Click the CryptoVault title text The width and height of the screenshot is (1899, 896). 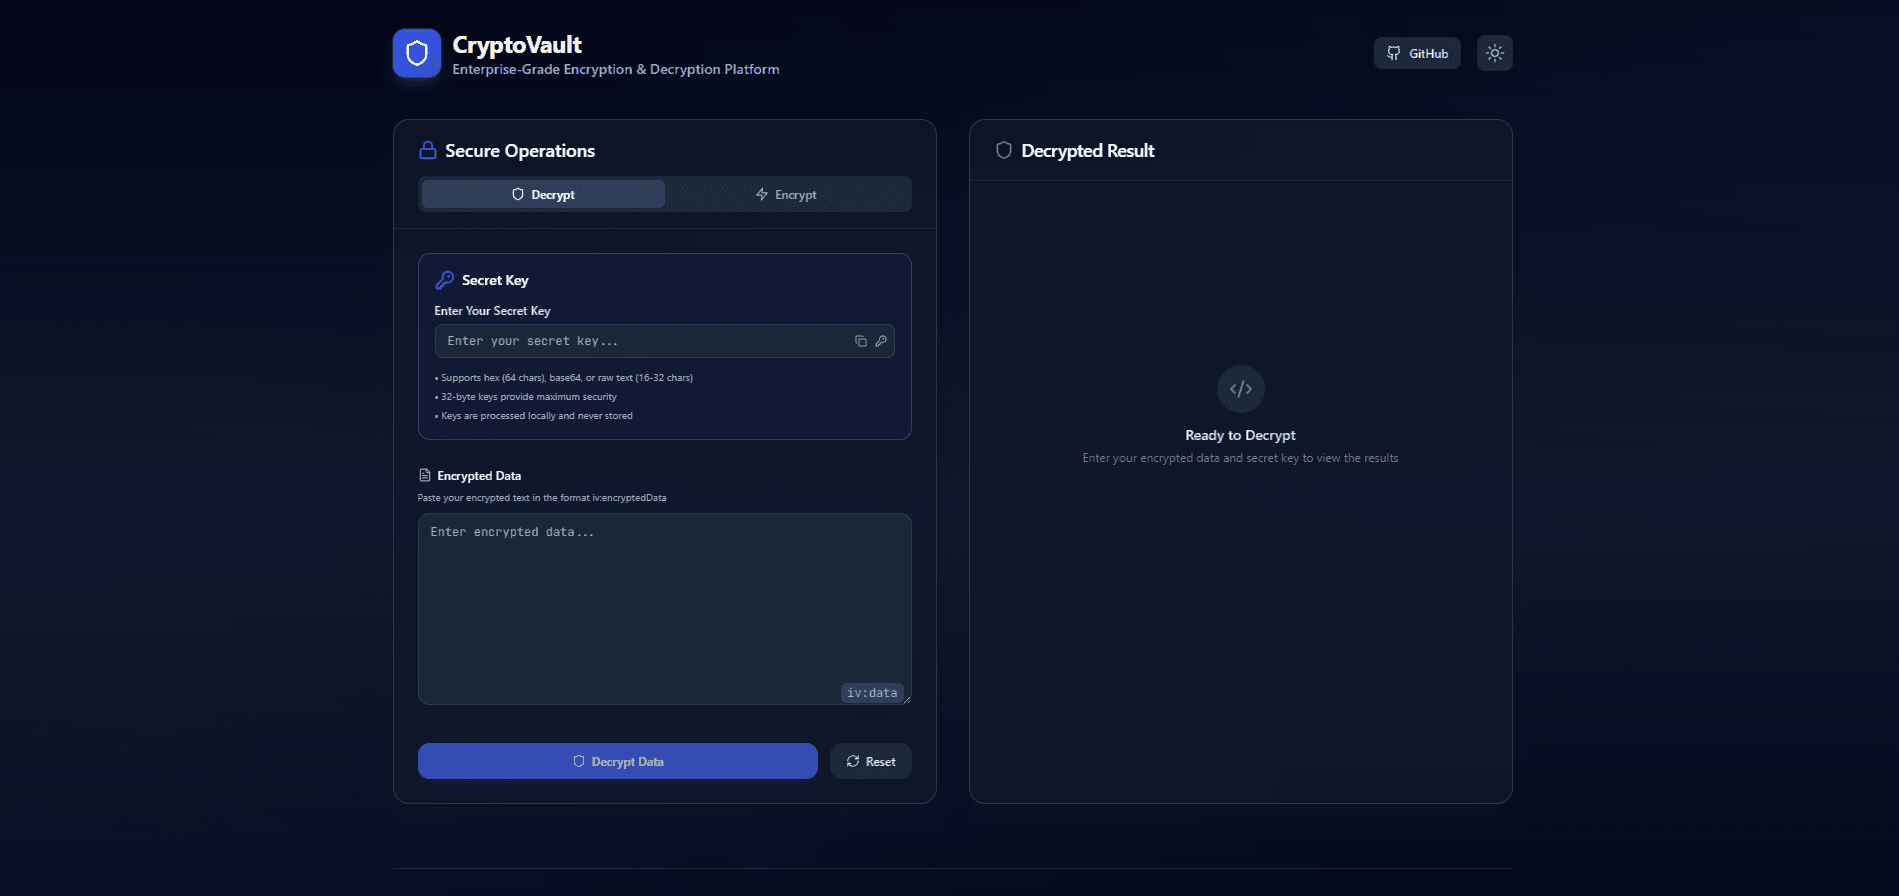click(517, 45)
